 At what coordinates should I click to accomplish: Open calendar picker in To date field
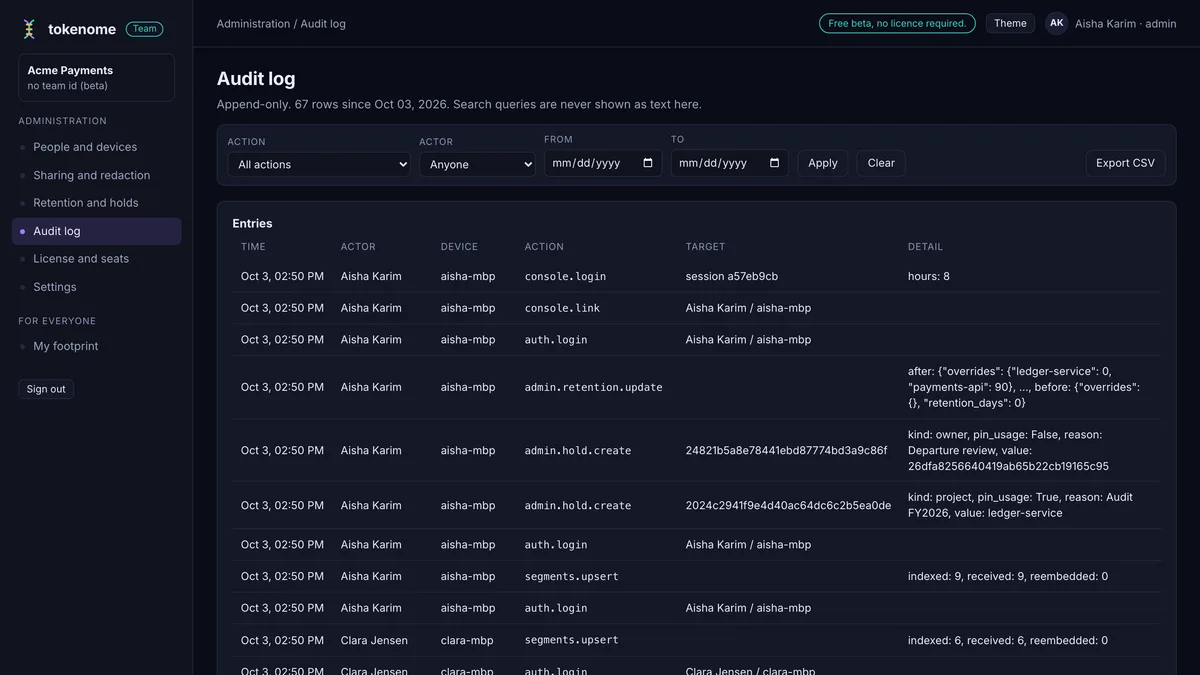click(774, 163)
